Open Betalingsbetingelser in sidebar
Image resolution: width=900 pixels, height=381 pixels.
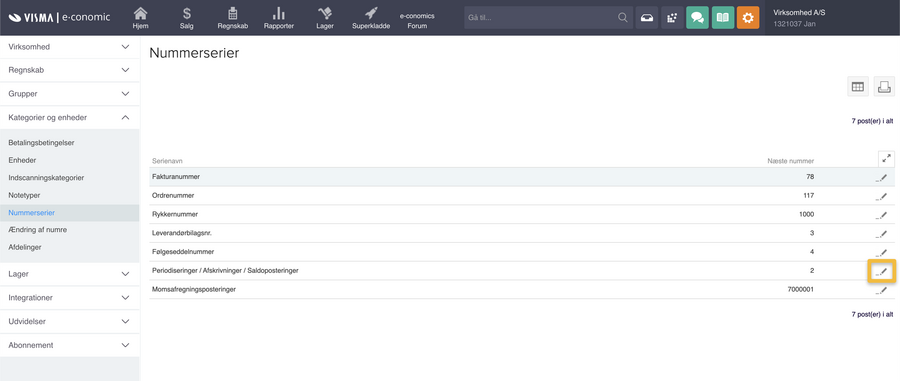pos(41,142)
